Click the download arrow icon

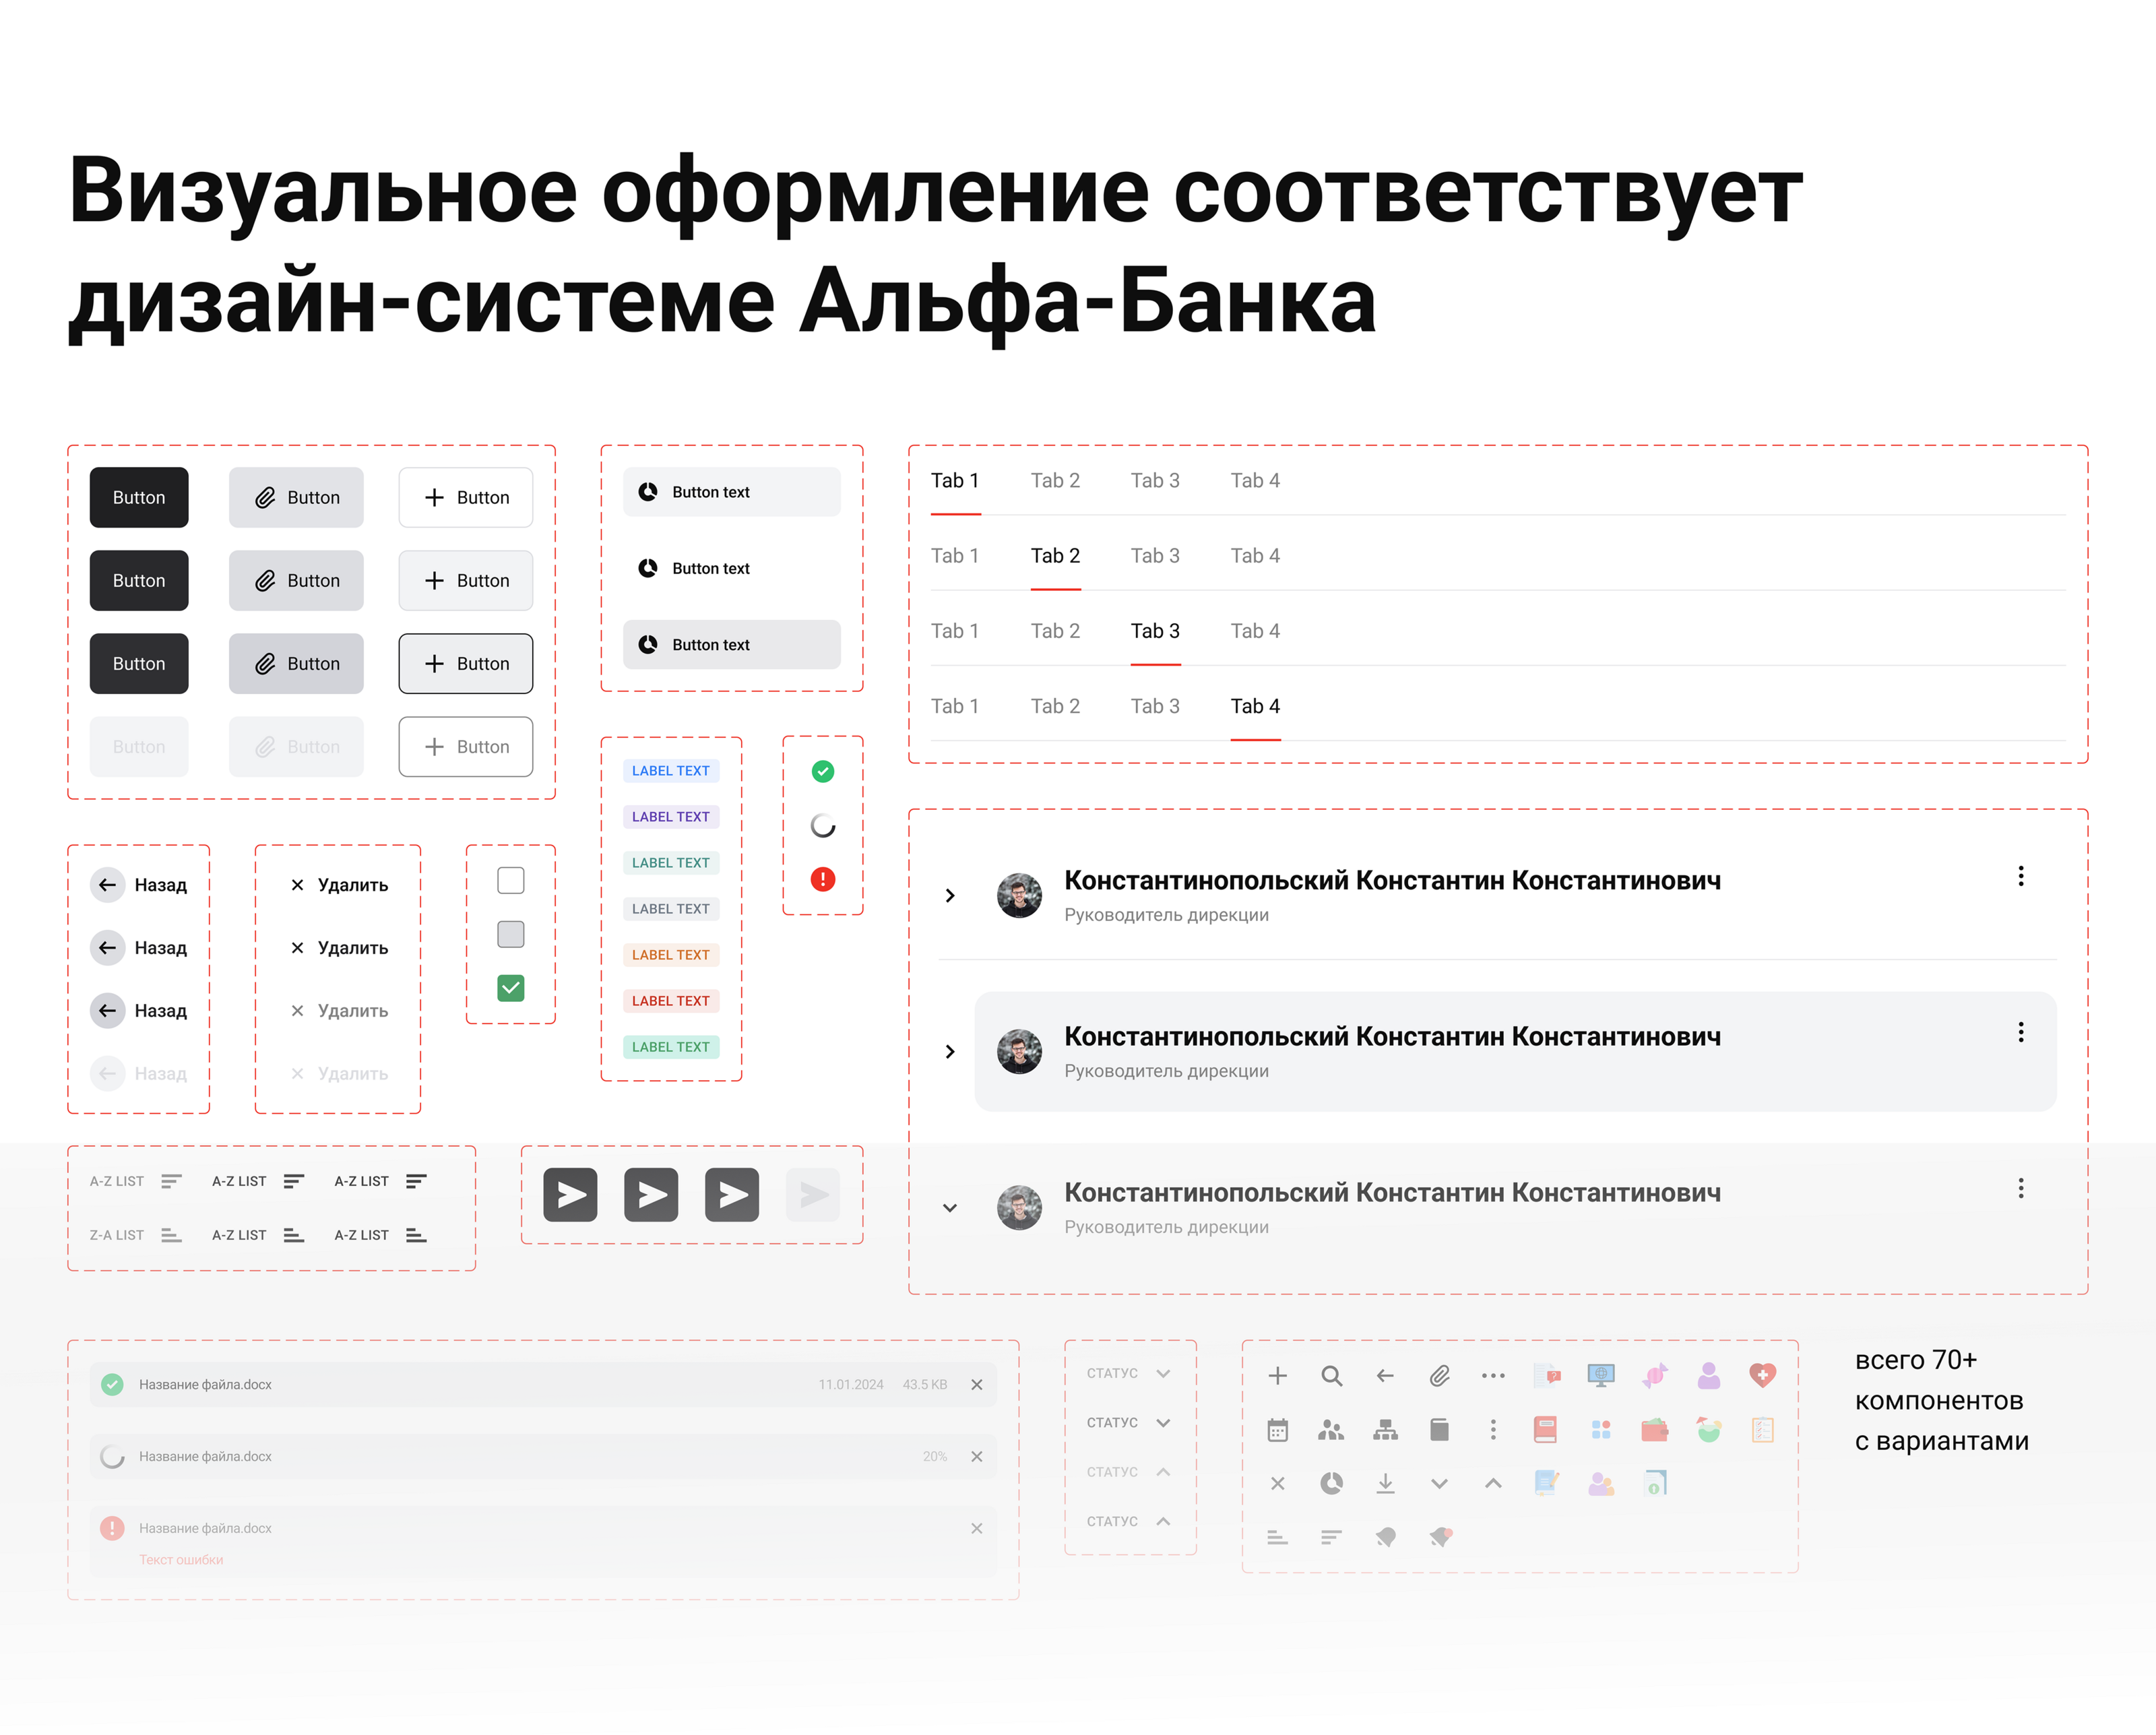1385,1484
